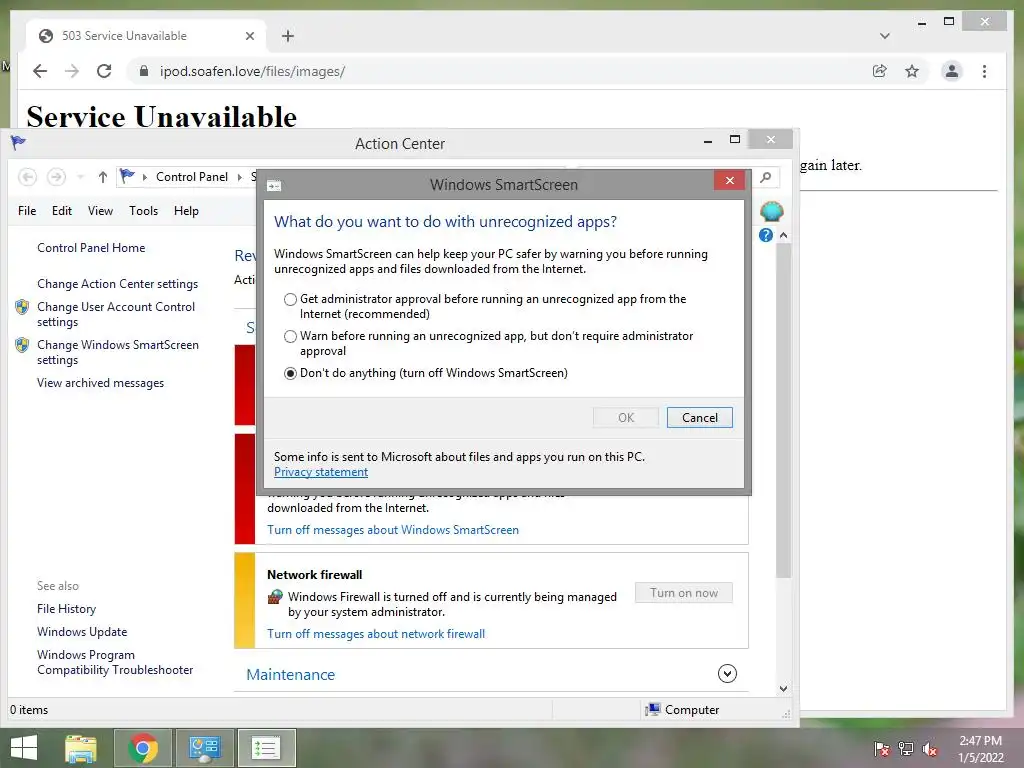Open Chrome tab search dropdown
The width and height of the screenshot is (1024, 768).
(884, 36)
